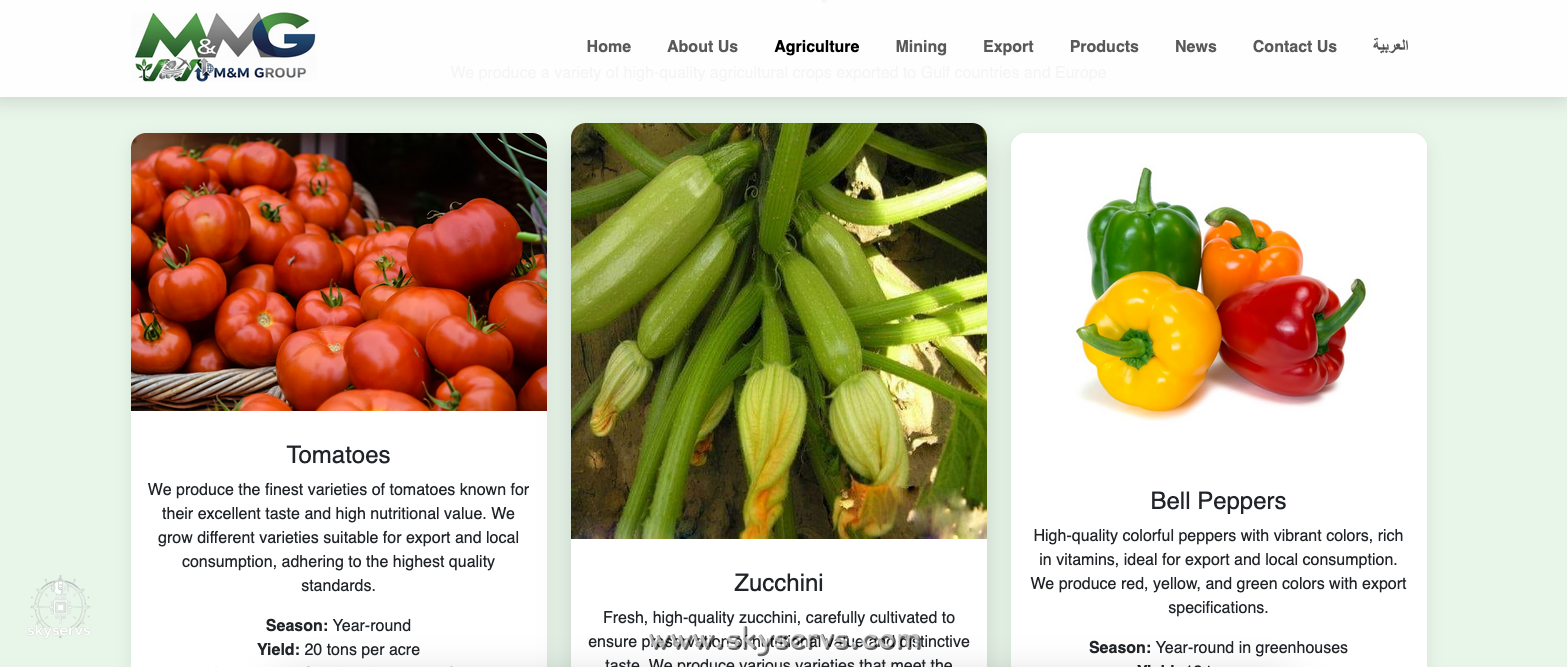Click the skyservs compass watermark icon
The width and height of the screenshot is (1567, 667).
coord(60,607)
